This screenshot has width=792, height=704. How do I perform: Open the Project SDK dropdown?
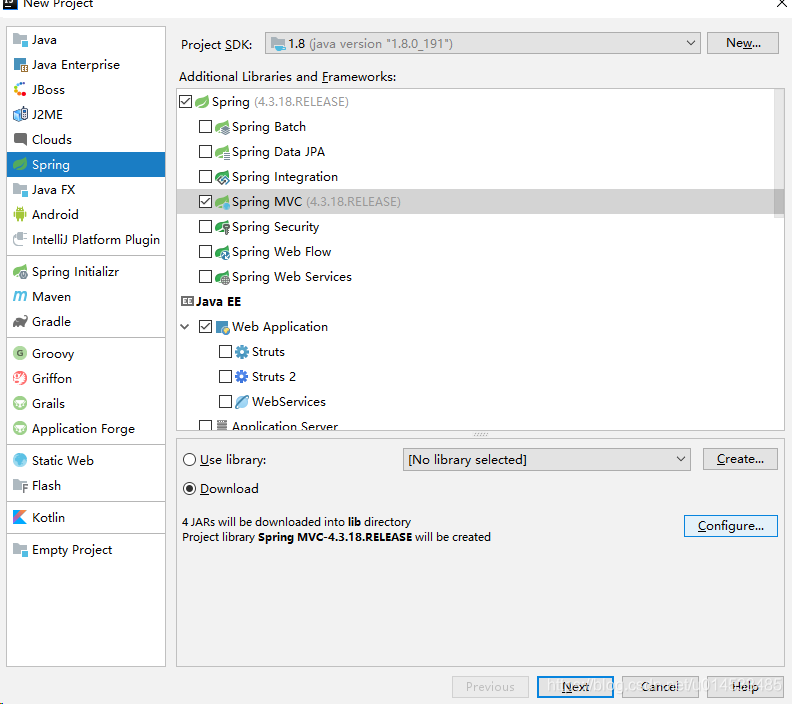[x=482, y=43]
